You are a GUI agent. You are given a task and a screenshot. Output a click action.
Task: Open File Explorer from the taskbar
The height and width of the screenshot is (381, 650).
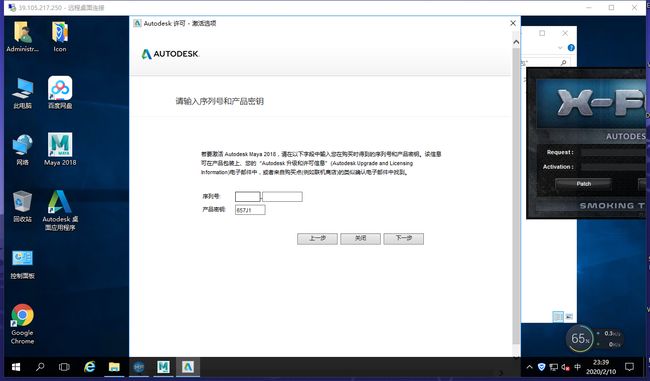click(x=114, y=367)
